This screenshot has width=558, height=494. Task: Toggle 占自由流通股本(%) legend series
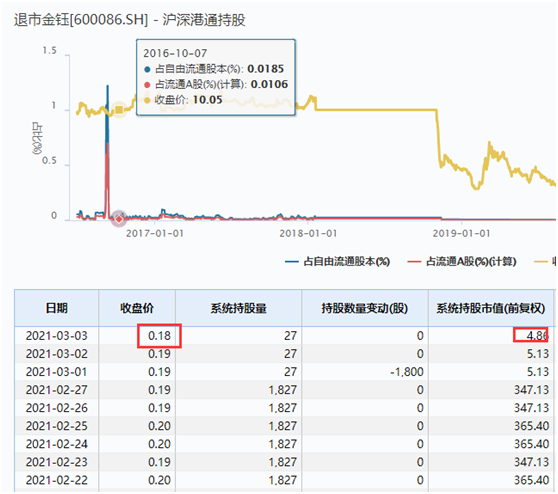pyautogui.click(x=337, y=262)
